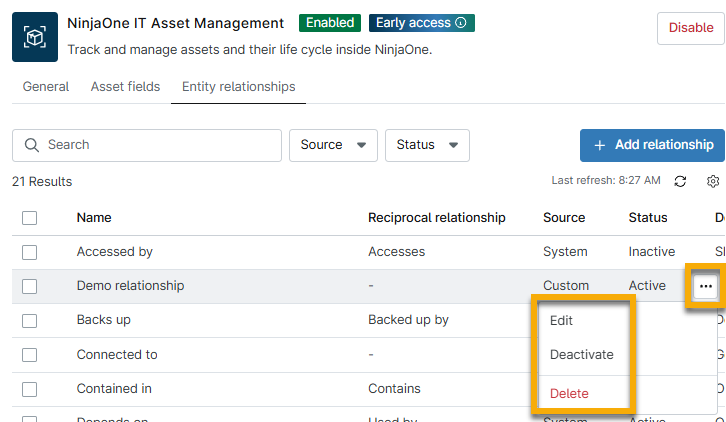Click Delete in the row actions menu
Viewport: 726px width, 422px height.
(569, 393)
